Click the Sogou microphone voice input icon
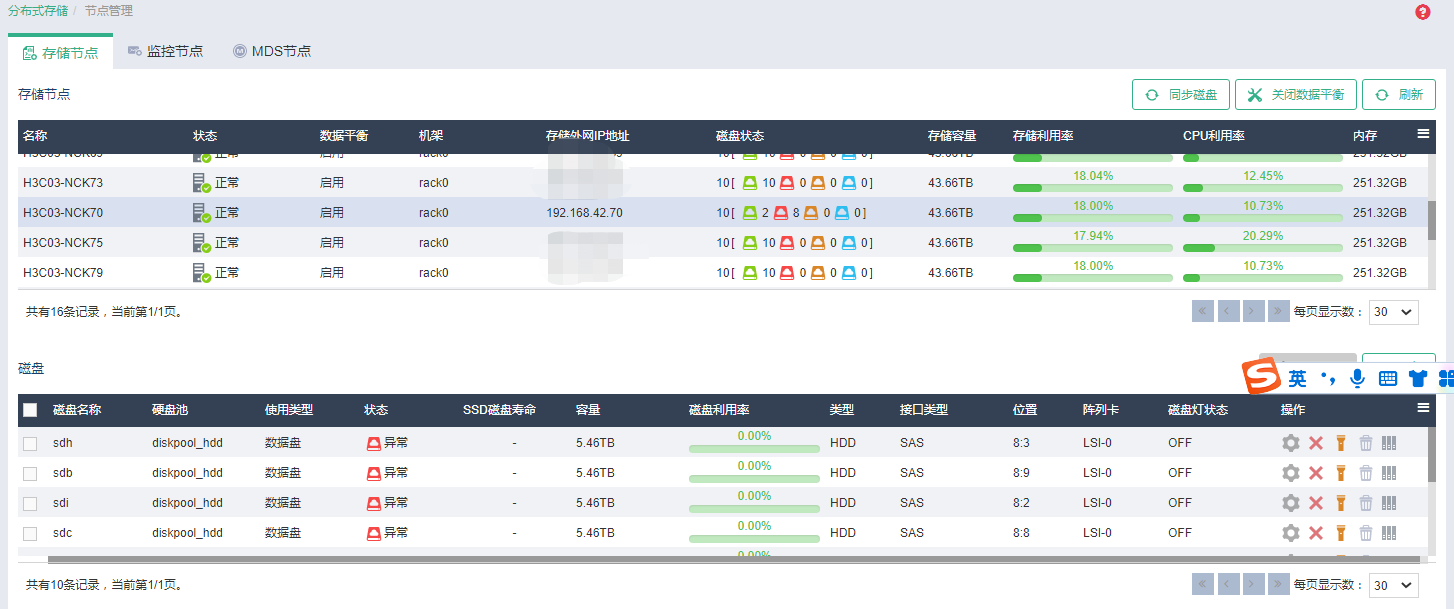Image resolution: width=1454 pixels, height=609 pixels. point(1357,378)
